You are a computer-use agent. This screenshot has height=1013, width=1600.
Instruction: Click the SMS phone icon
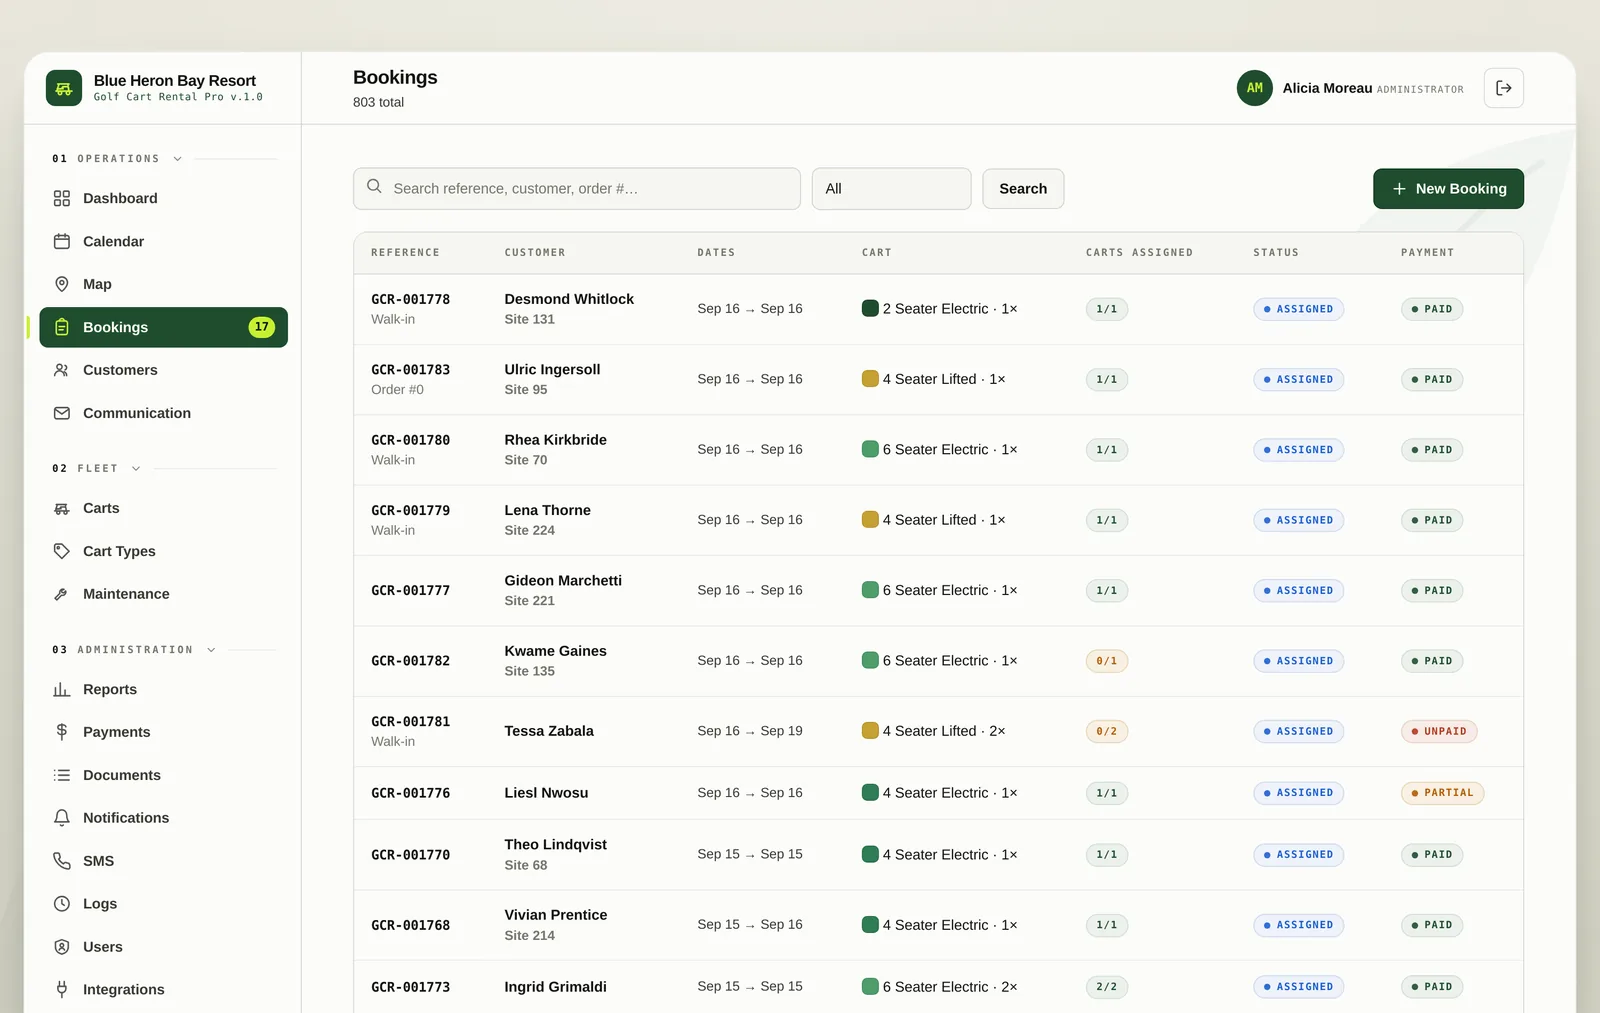[x=62, y=861]
